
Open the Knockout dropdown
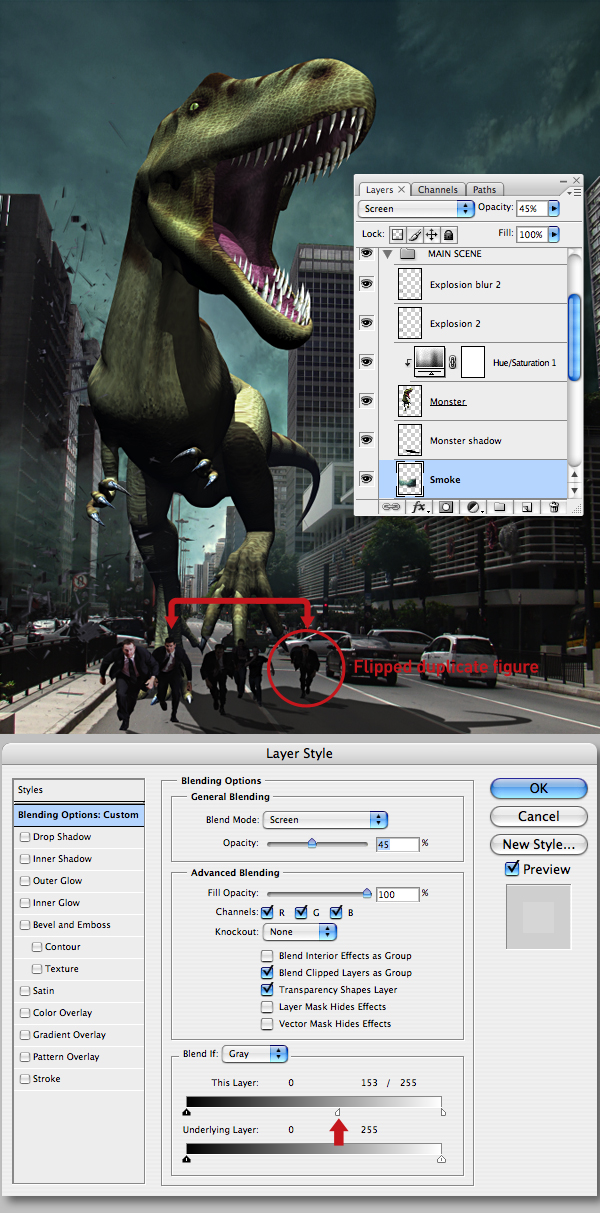tap(300, 931)
